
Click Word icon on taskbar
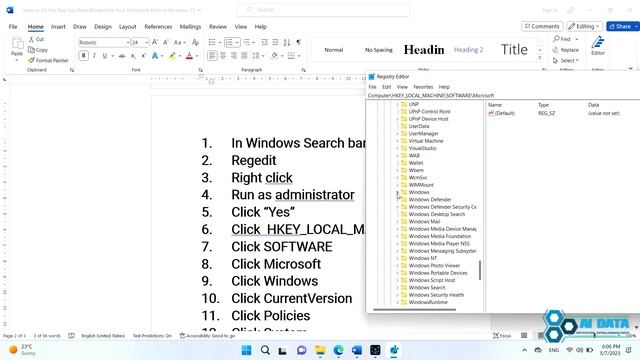(x=357, y=350)
